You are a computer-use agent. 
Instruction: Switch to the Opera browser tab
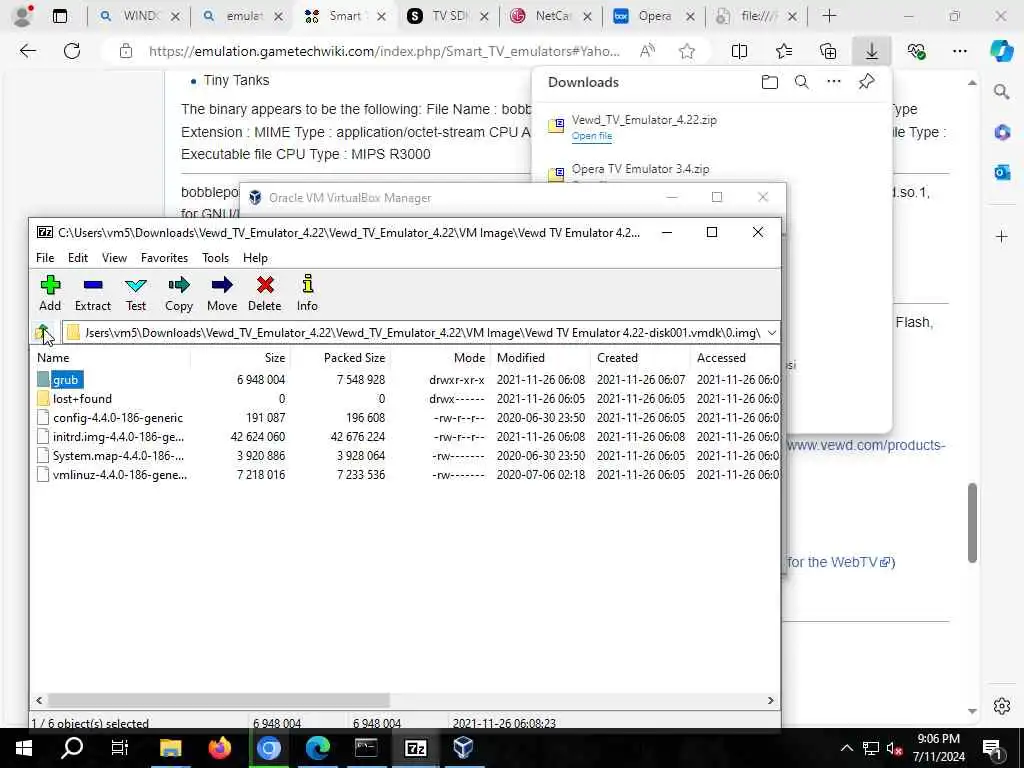pos(655,16)
